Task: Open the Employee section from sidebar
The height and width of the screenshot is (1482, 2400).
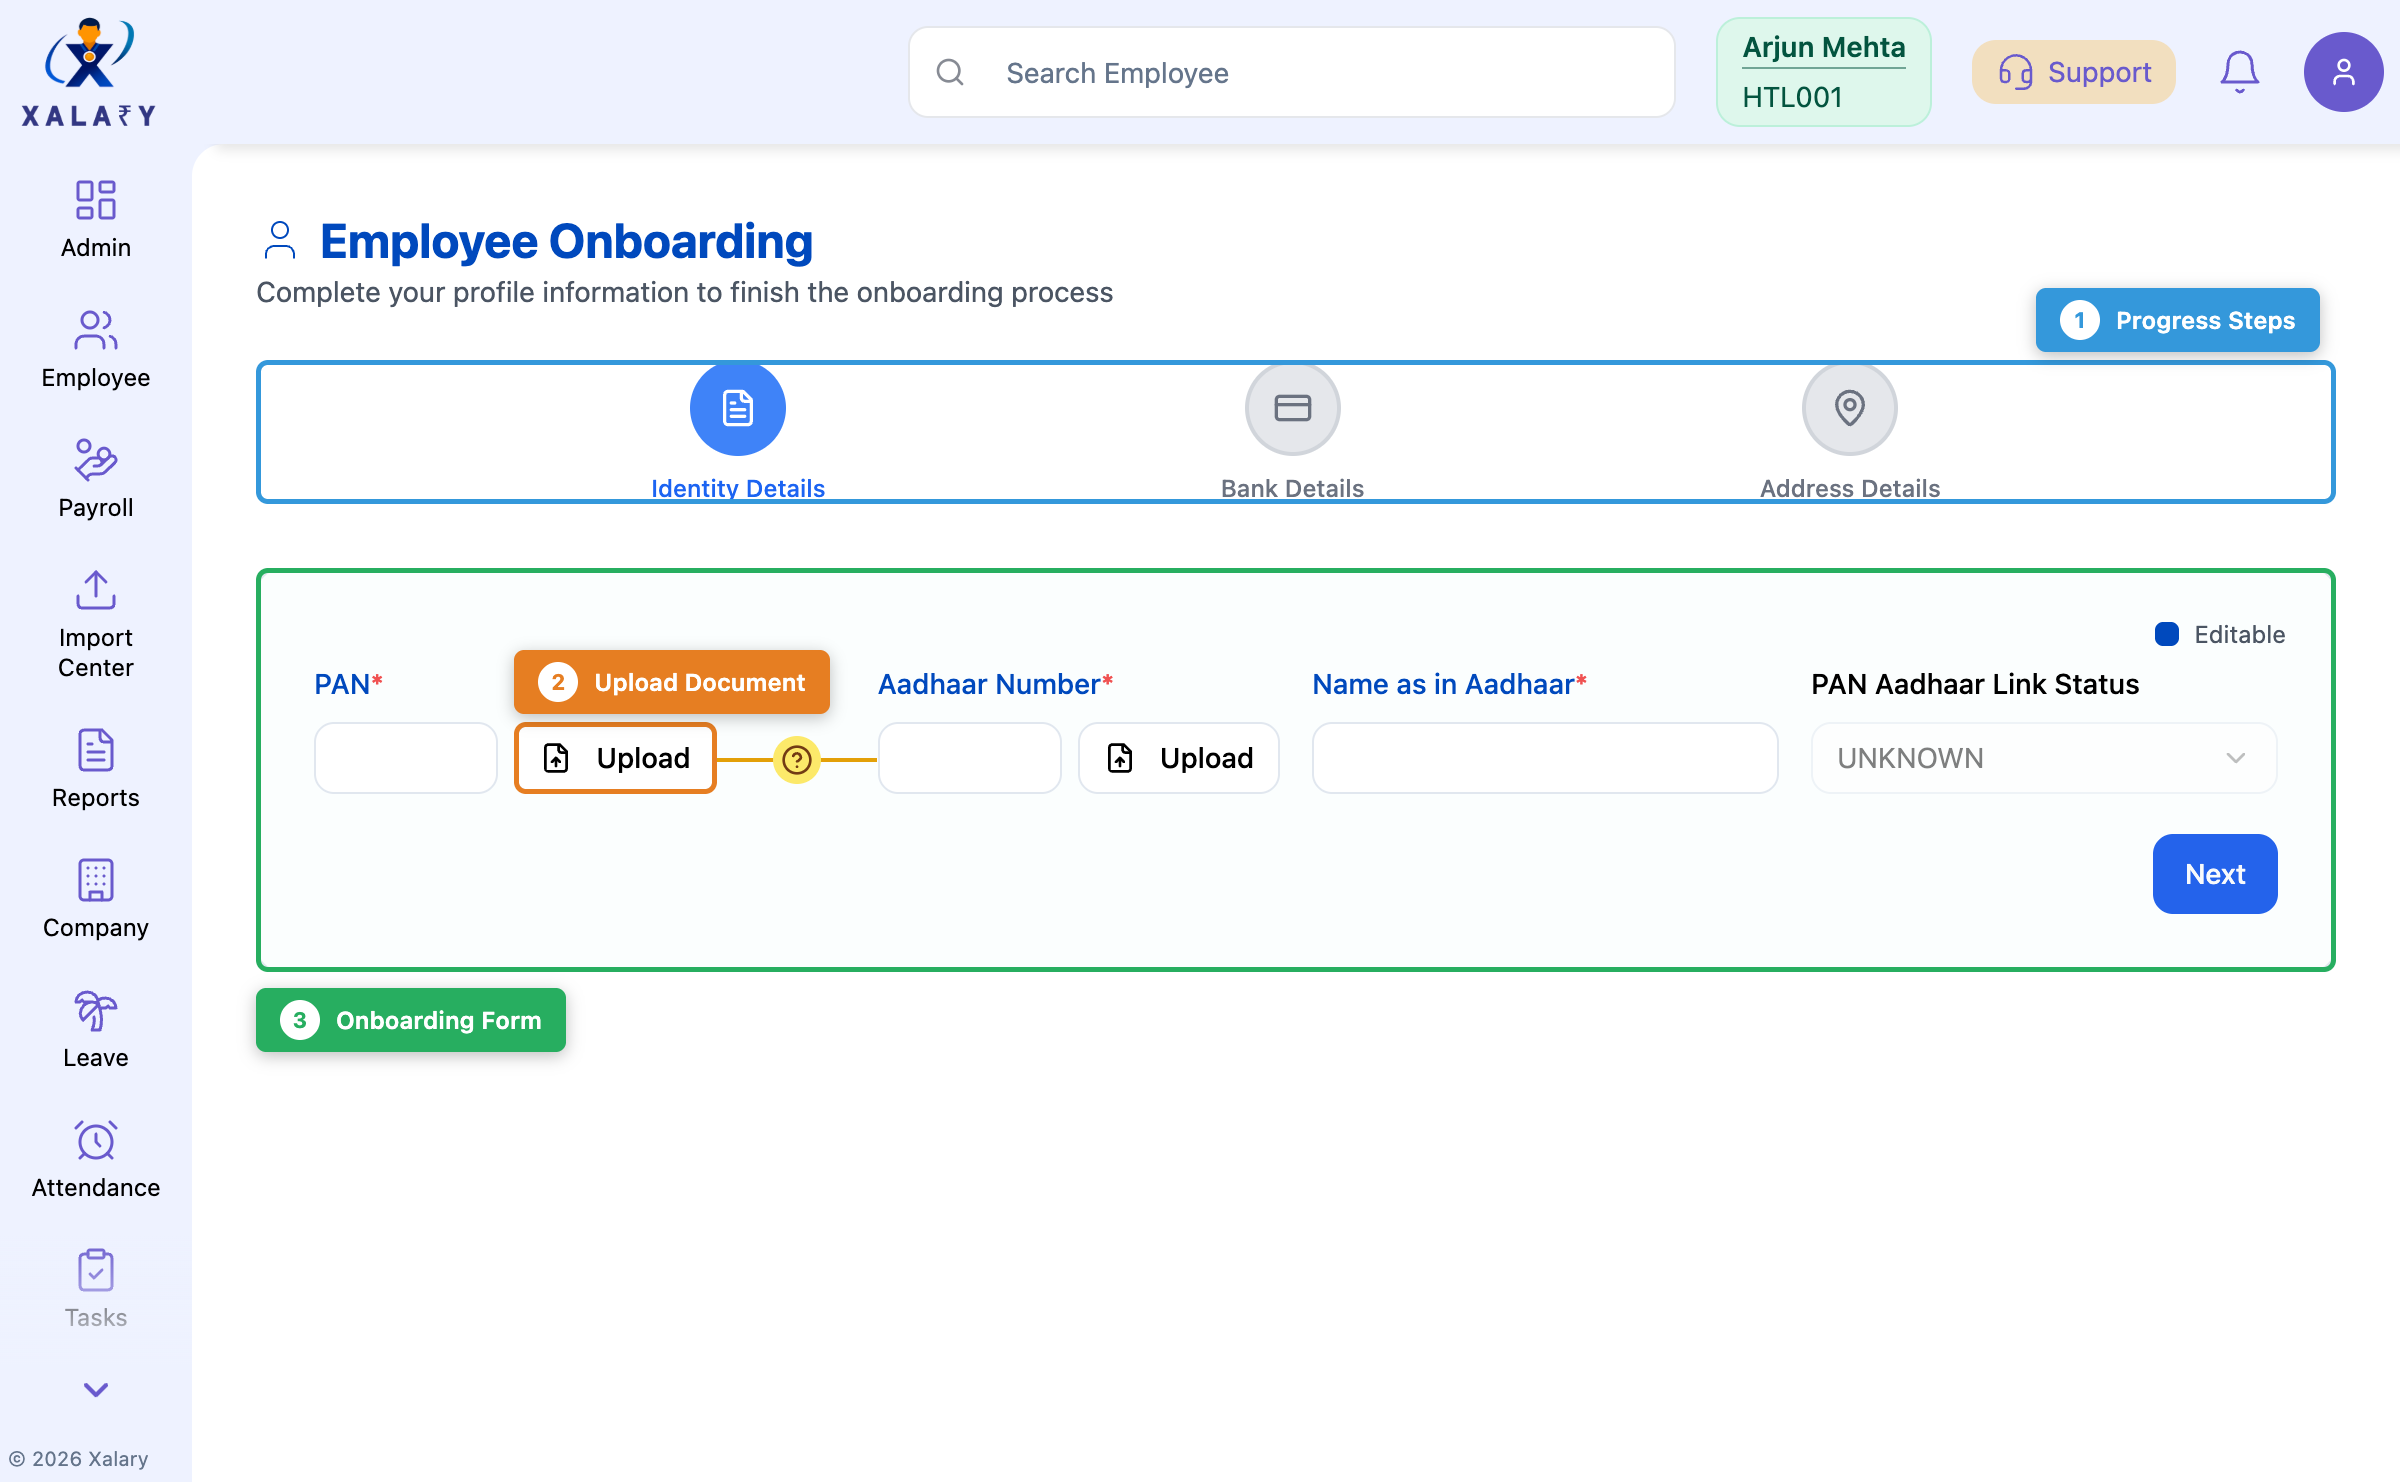Action: coord(95,330)
